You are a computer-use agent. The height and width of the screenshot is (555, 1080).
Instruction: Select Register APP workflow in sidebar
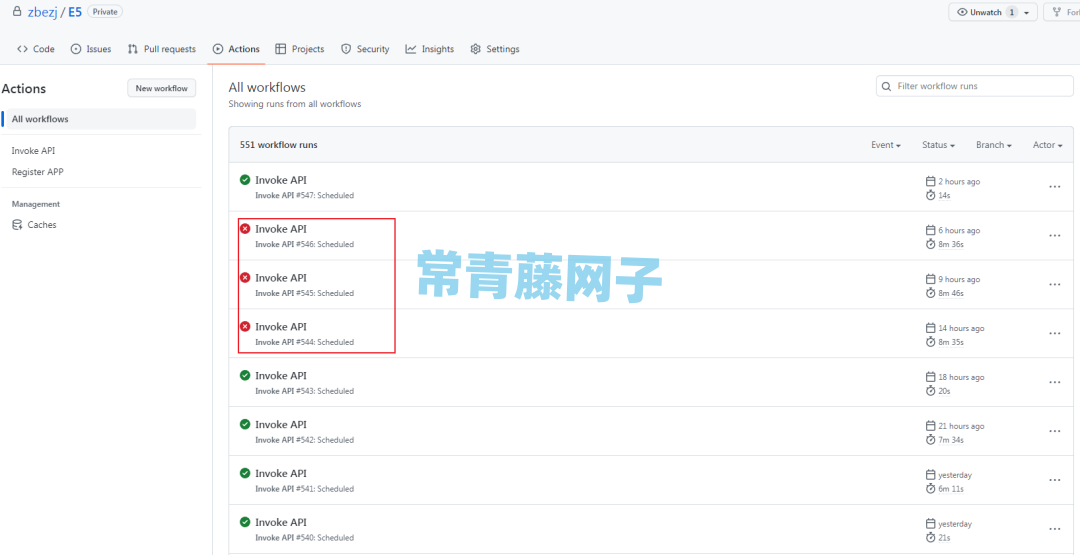tap(38, 171)
